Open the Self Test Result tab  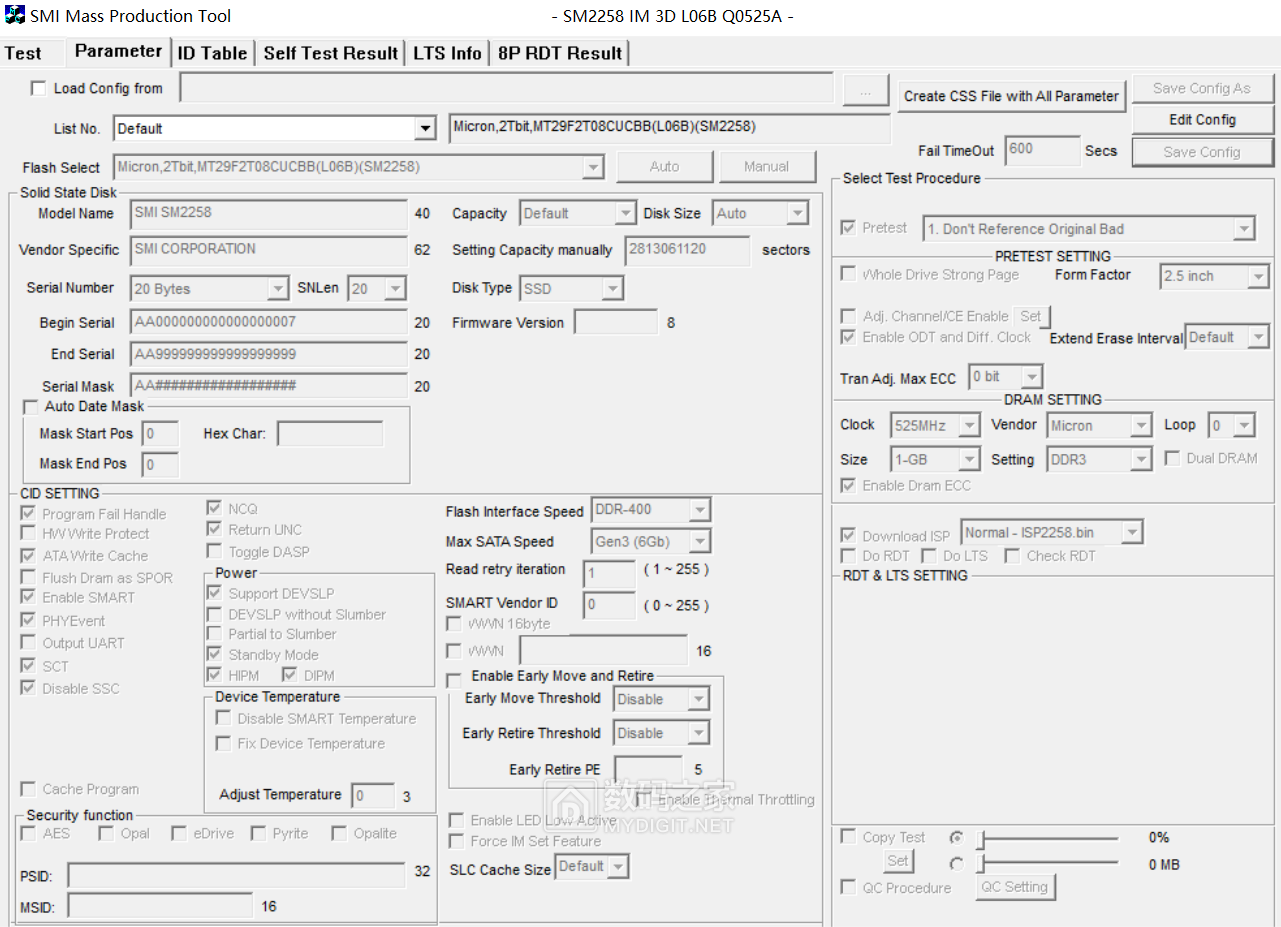(x=331, y=53)
